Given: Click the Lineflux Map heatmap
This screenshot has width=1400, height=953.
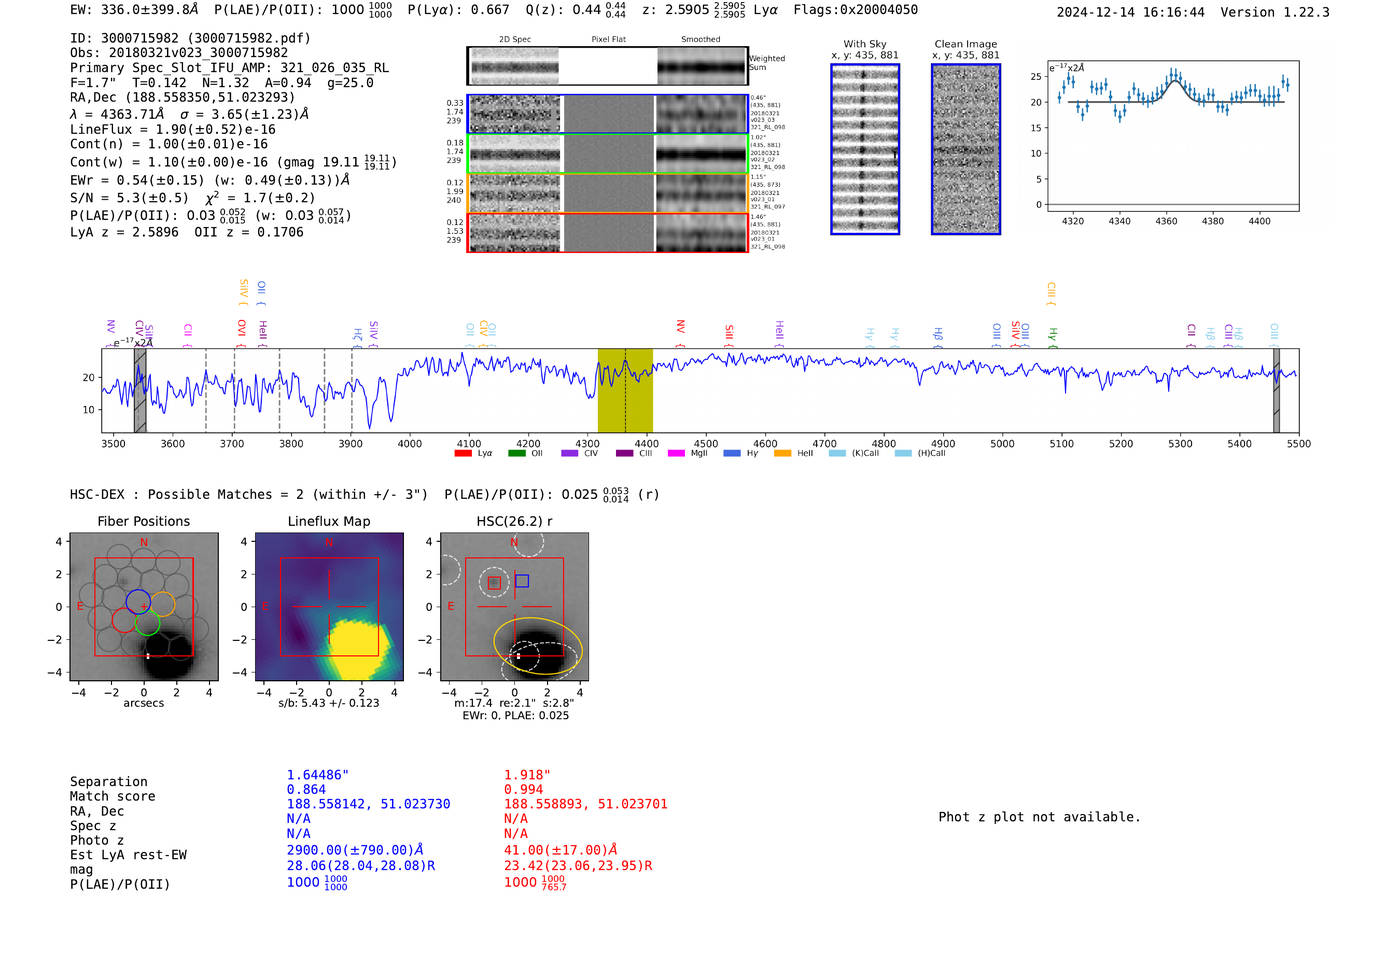Looking at the screenshot, I should point(329,607).
